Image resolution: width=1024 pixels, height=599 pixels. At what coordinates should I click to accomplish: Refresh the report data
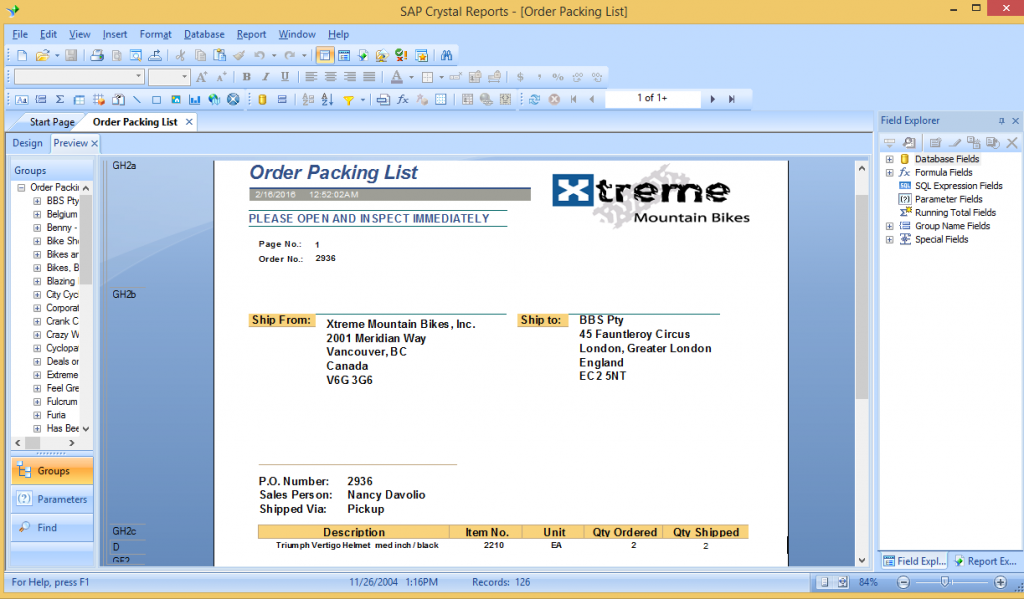(534, 99)
